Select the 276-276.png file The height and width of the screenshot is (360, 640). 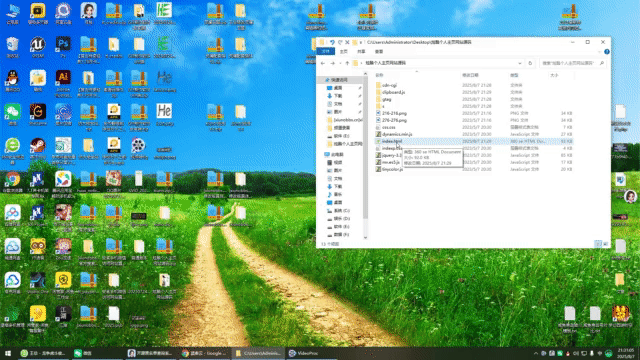coord(394,120)
